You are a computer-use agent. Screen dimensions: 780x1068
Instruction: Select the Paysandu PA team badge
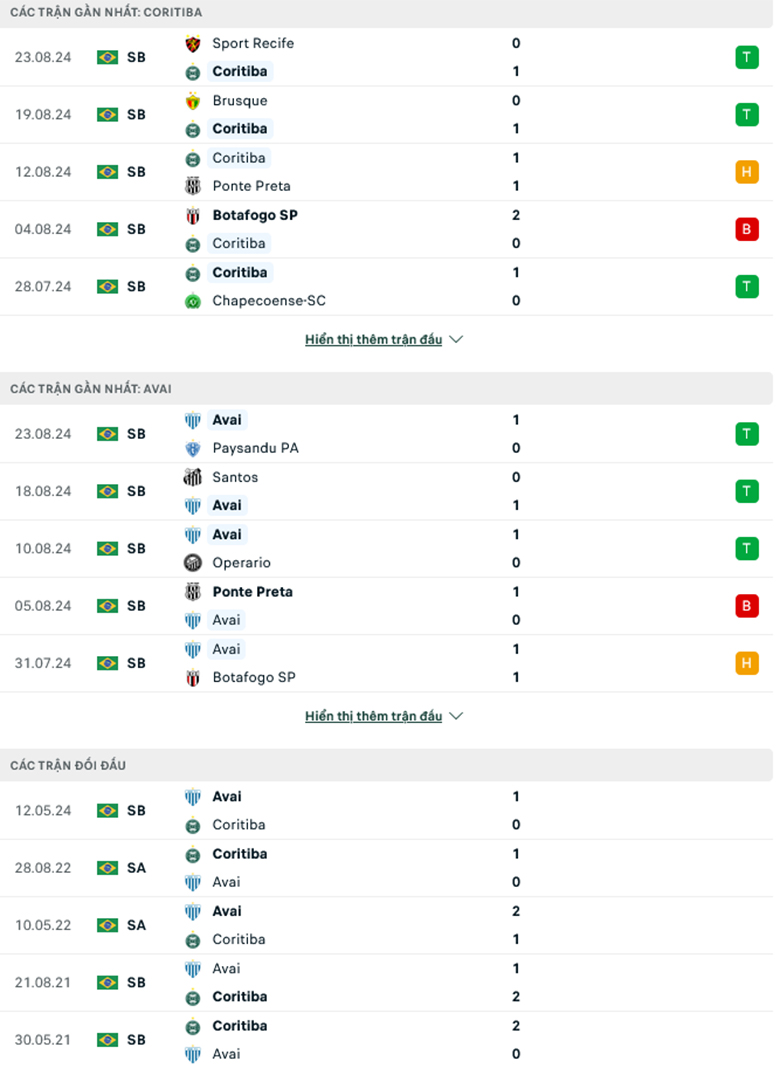coord(195,448)
